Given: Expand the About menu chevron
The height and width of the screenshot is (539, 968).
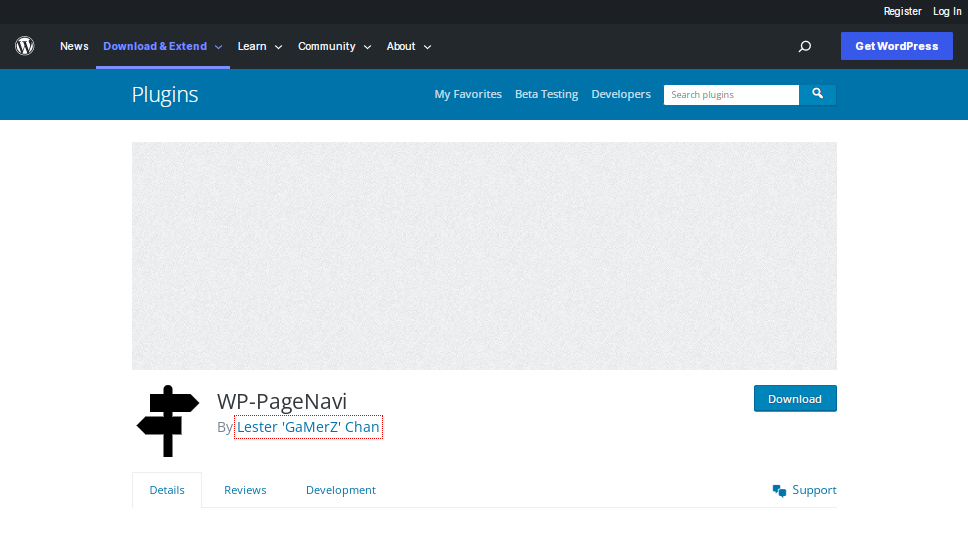Looking at the screenshot, I should click(x=427, y=47).
